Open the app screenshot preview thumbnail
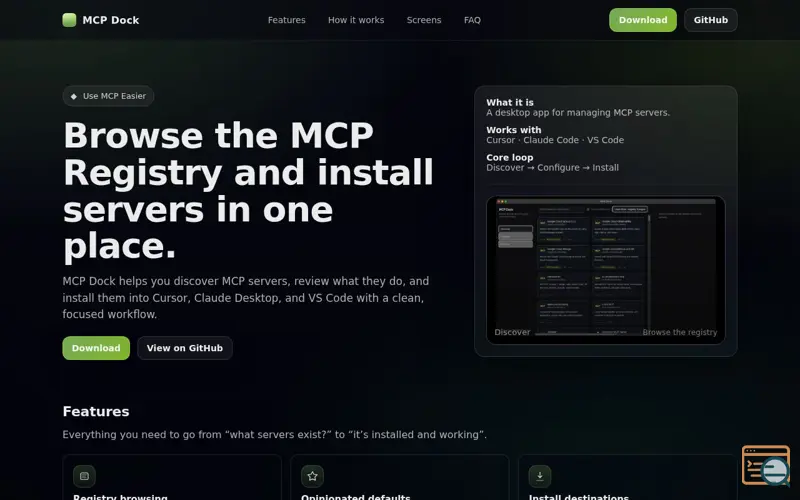This screenshot has height=500, width=800. coord(606,270)
